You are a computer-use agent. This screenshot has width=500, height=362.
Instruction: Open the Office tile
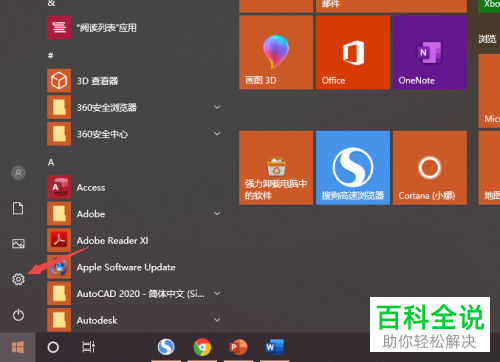click(353, 52)
